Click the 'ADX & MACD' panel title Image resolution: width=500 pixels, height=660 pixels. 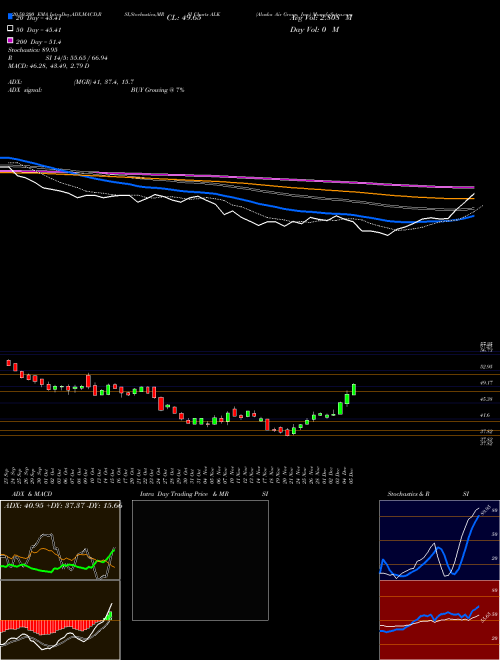click(32, 494)
